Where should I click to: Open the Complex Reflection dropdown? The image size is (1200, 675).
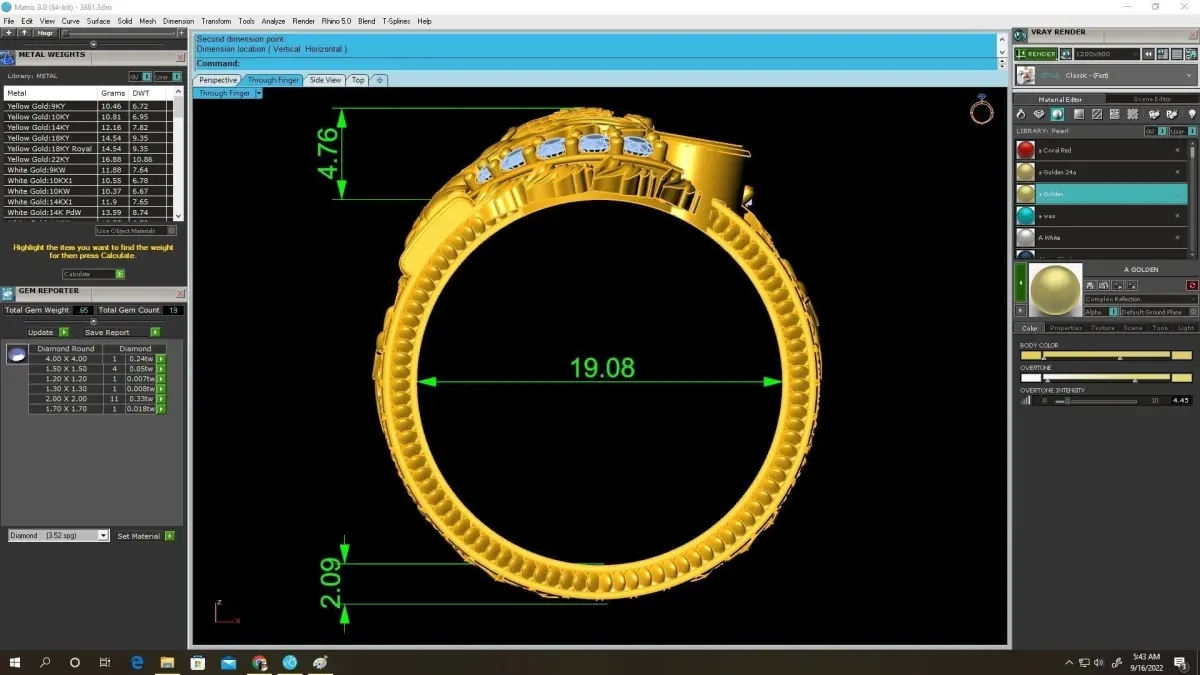coord(1141,299)
